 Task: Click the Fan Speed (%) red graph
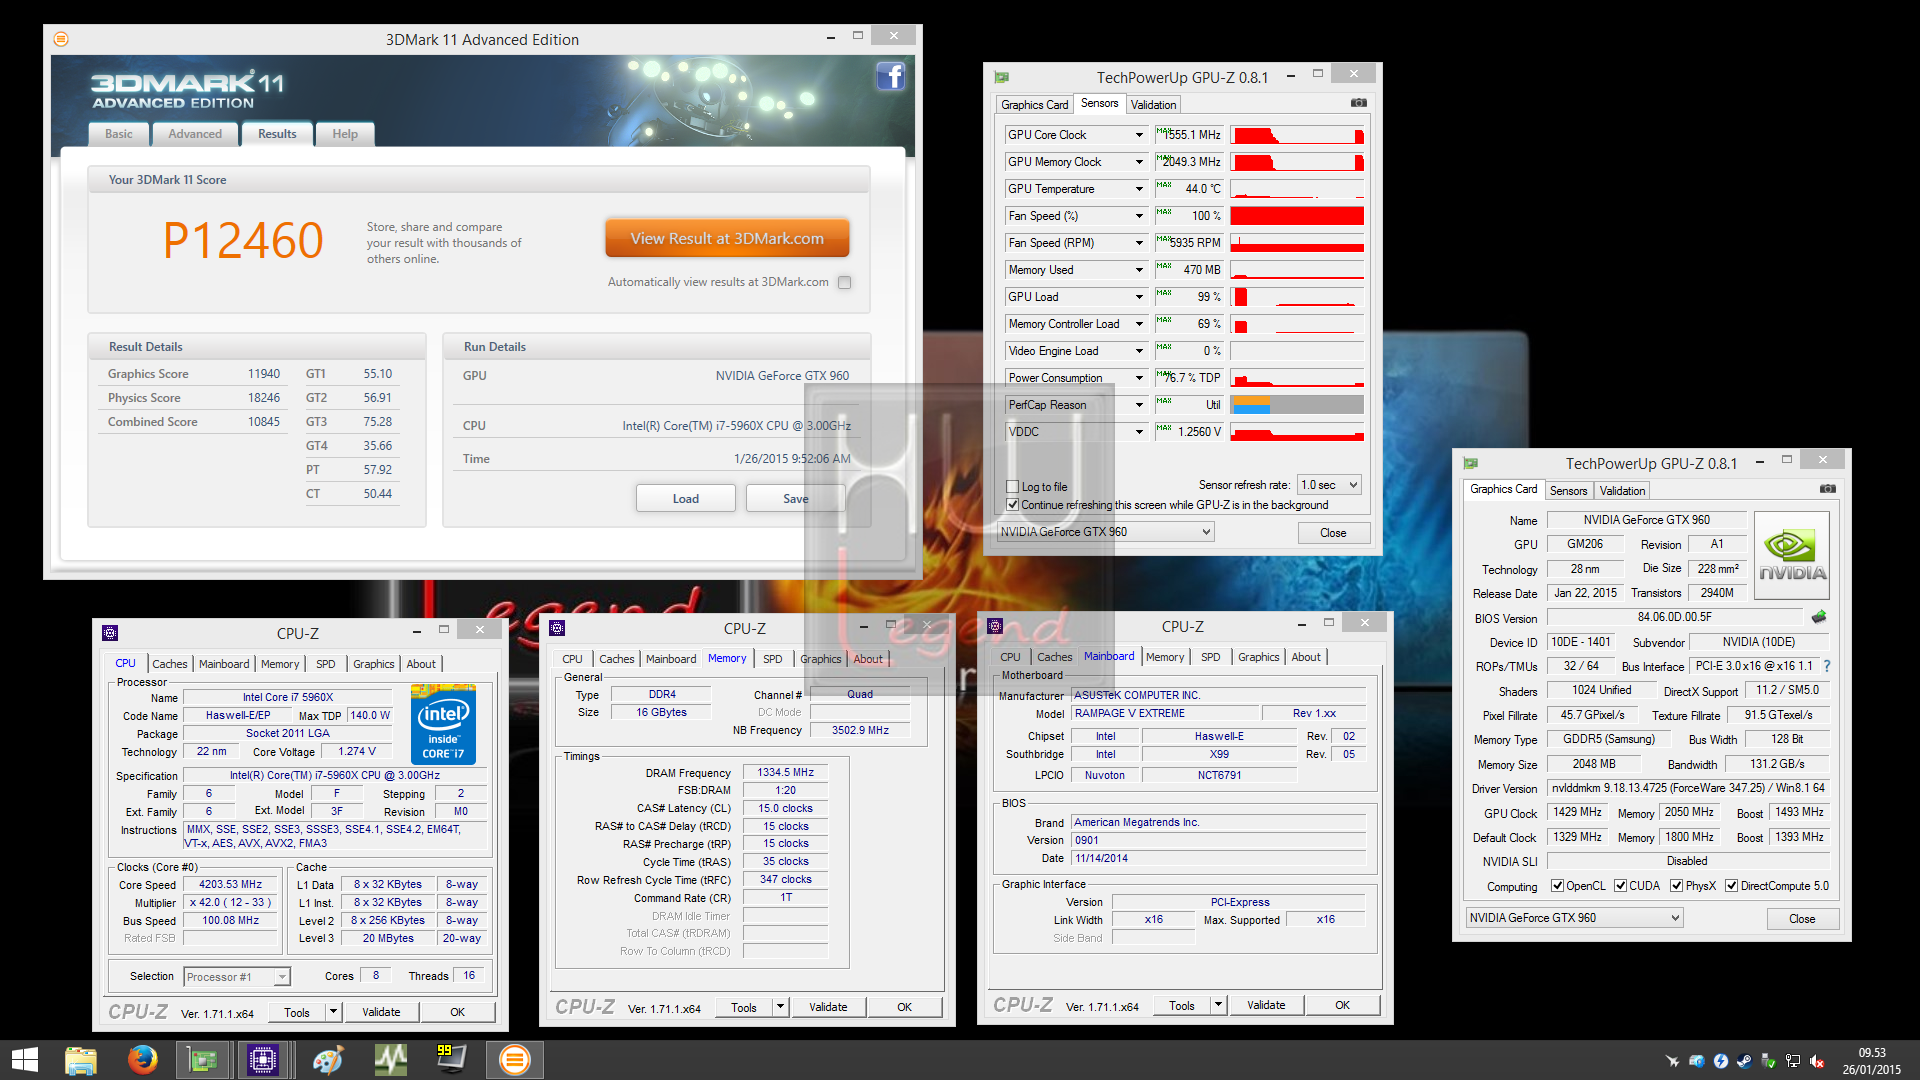point(1297,216)
